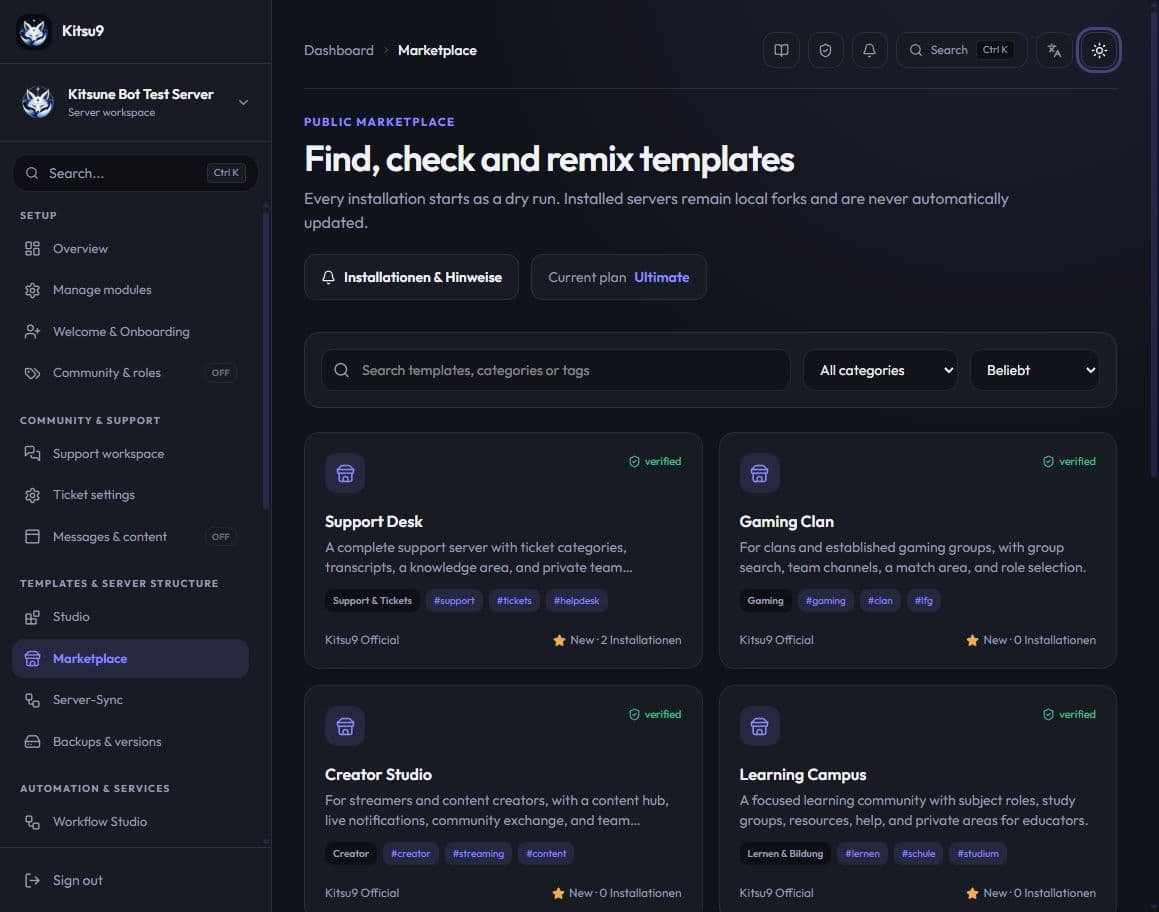Click the Marketplace storefront sidebar icon
The width and height of the screenshot is (1159, 912).
(32, 659)
